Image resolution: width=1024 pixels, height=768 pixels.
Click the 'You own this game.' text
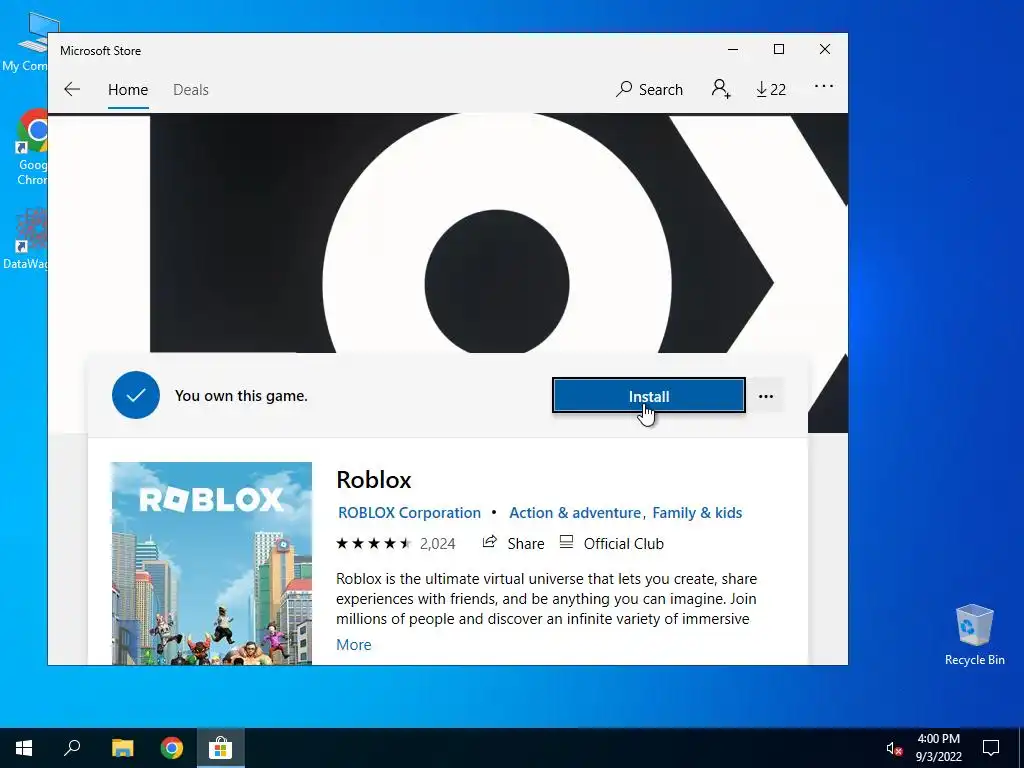coord(241,396)
